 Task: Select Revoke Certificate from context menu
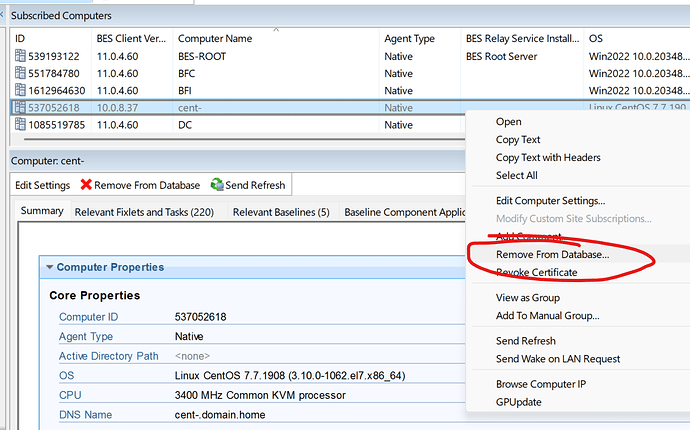coord(536,272)
